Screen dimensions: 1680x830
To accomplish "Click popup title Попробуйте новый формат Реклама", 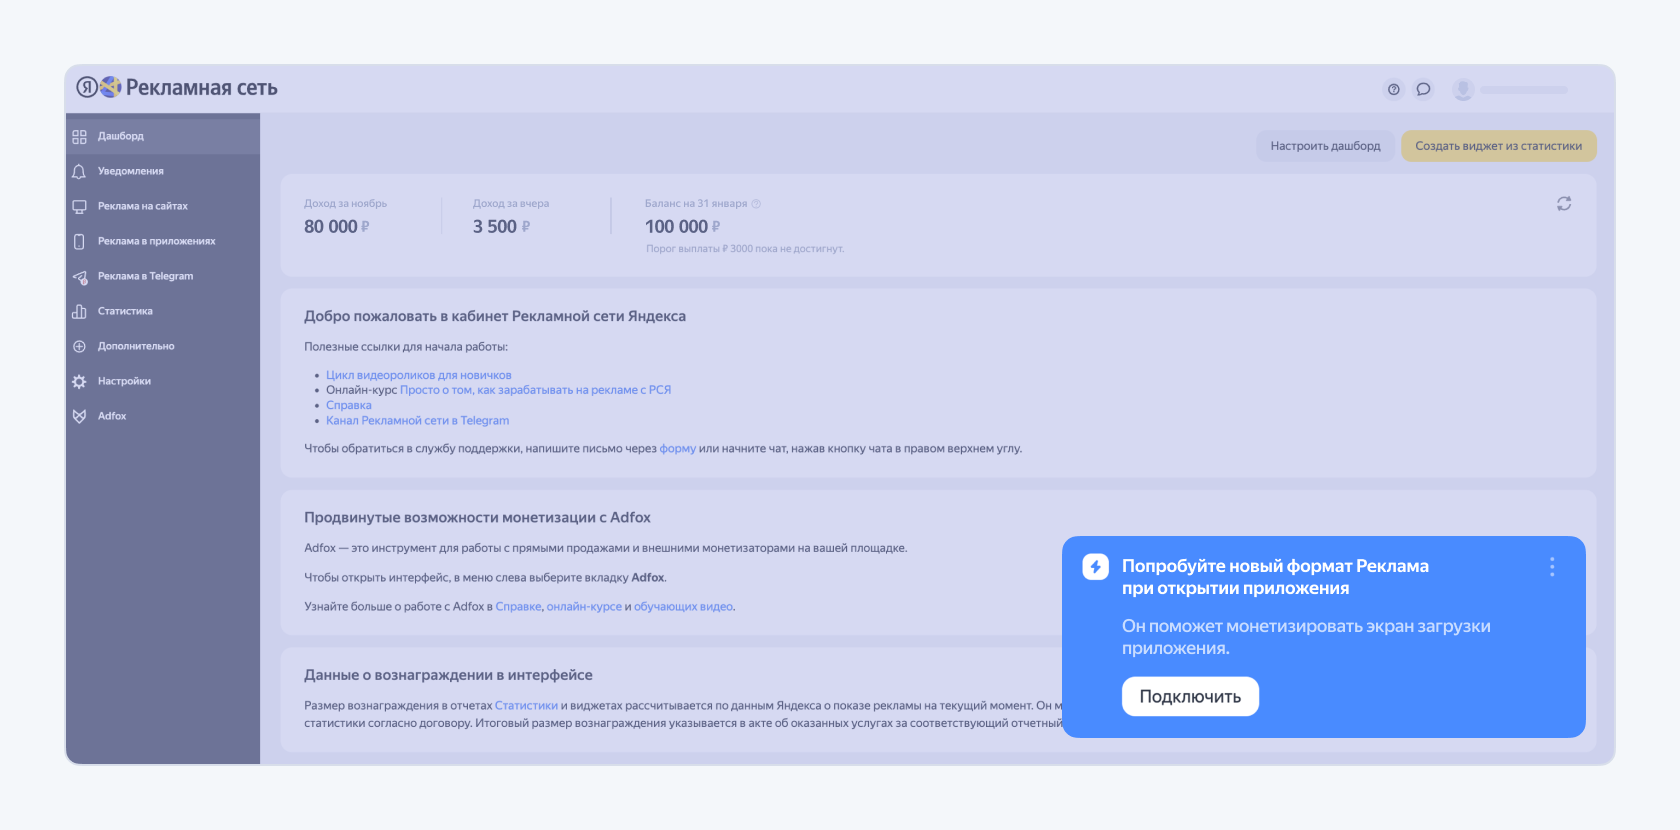I will click(1275, 577).
